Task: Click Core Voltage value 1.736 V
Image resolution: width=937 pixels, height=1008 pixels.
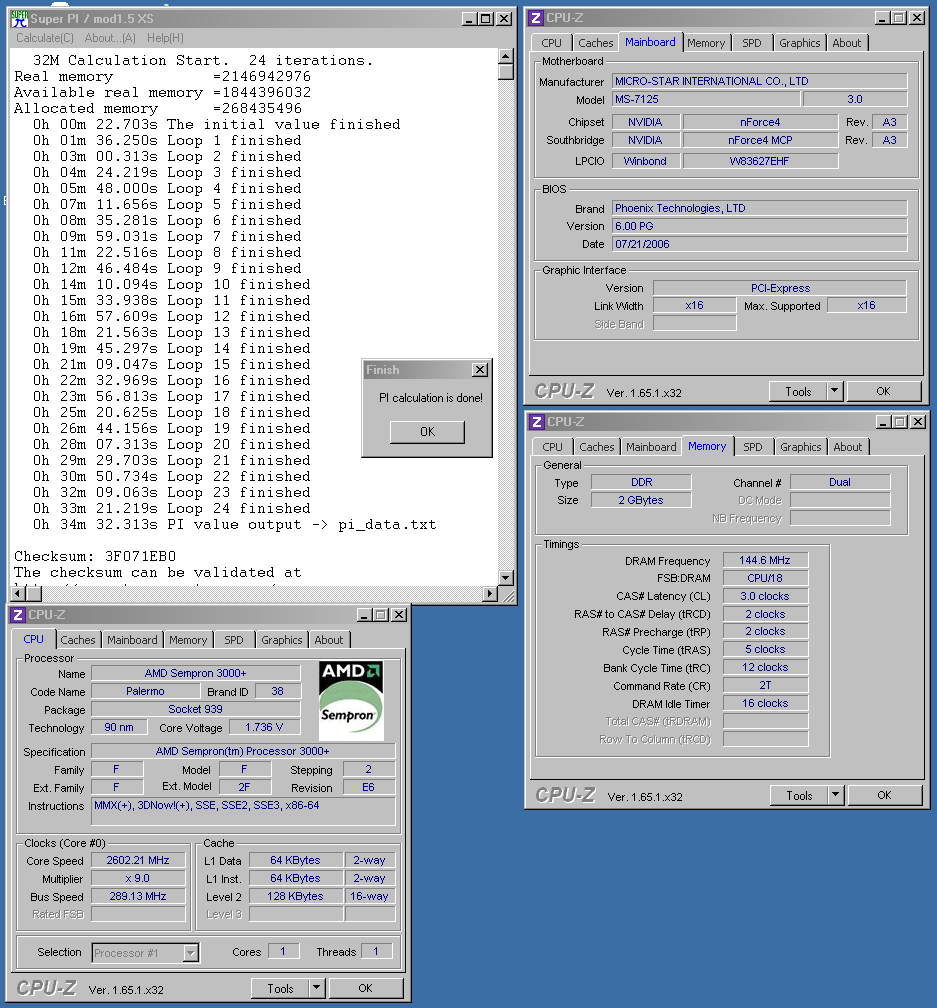Action: click(x=264, y=727)
